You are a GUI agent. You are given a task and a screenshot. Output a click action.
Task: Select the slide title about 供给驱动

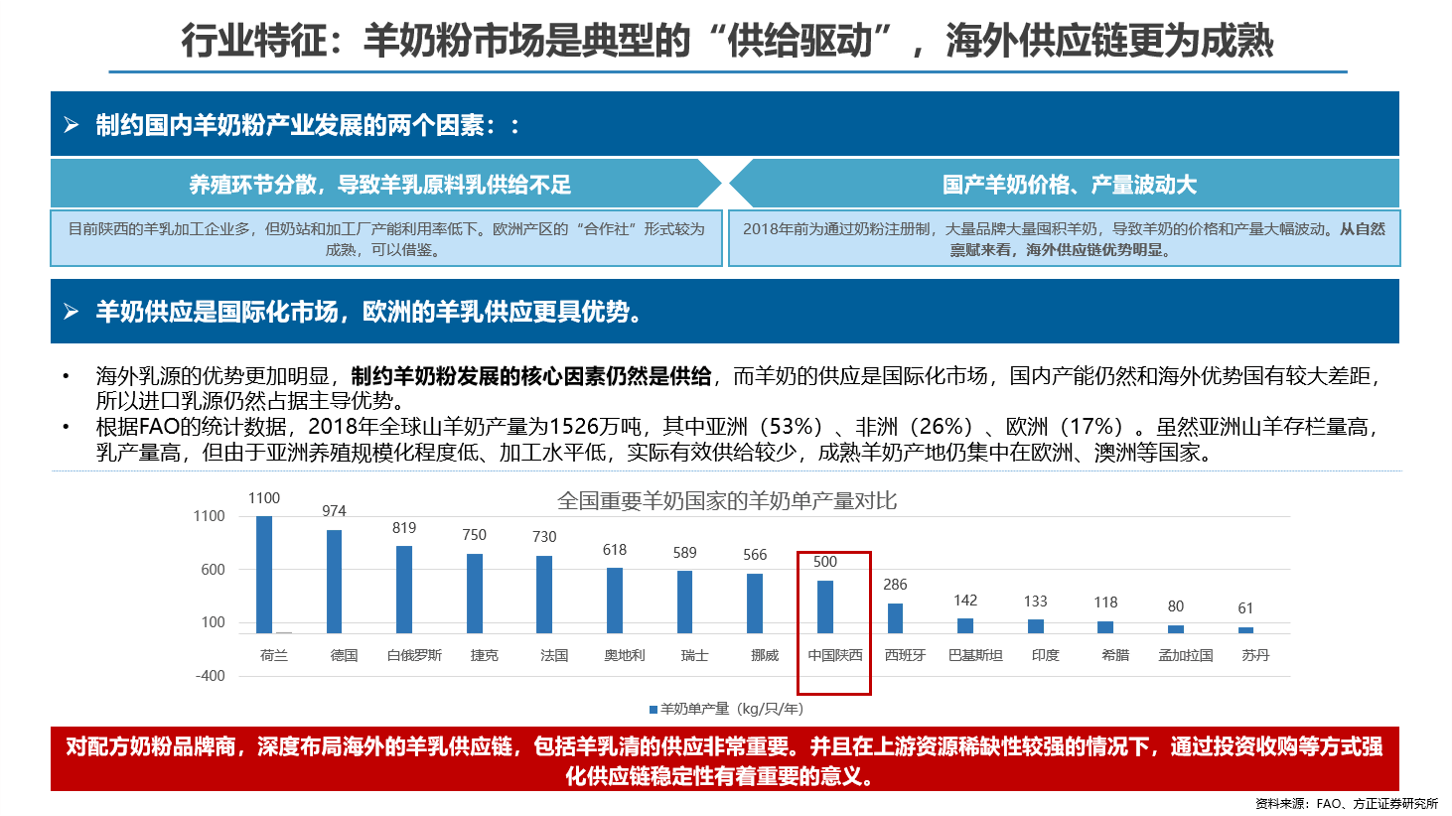coord(726,41)
